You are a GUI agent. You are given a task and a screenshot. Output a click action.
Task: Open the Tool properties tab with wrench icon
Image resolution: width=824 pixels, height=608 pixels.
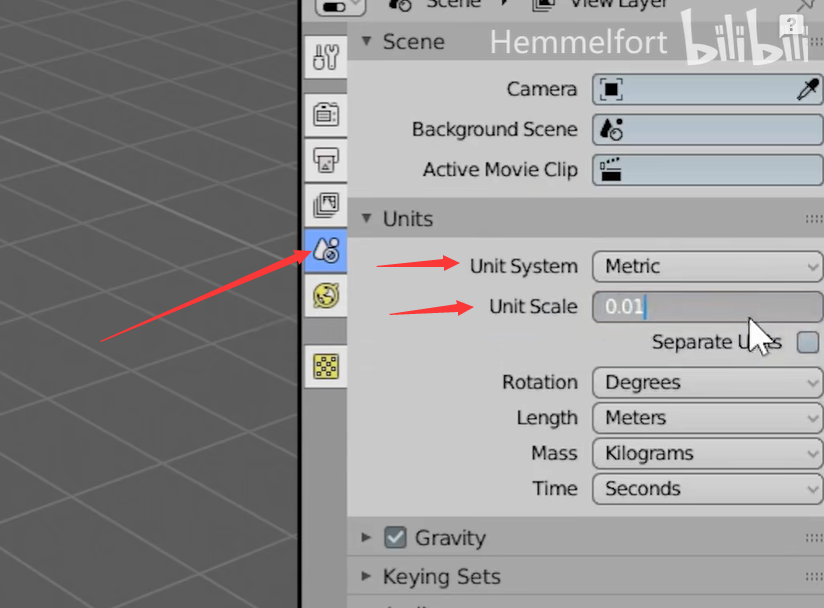click(x=326, y=57)
